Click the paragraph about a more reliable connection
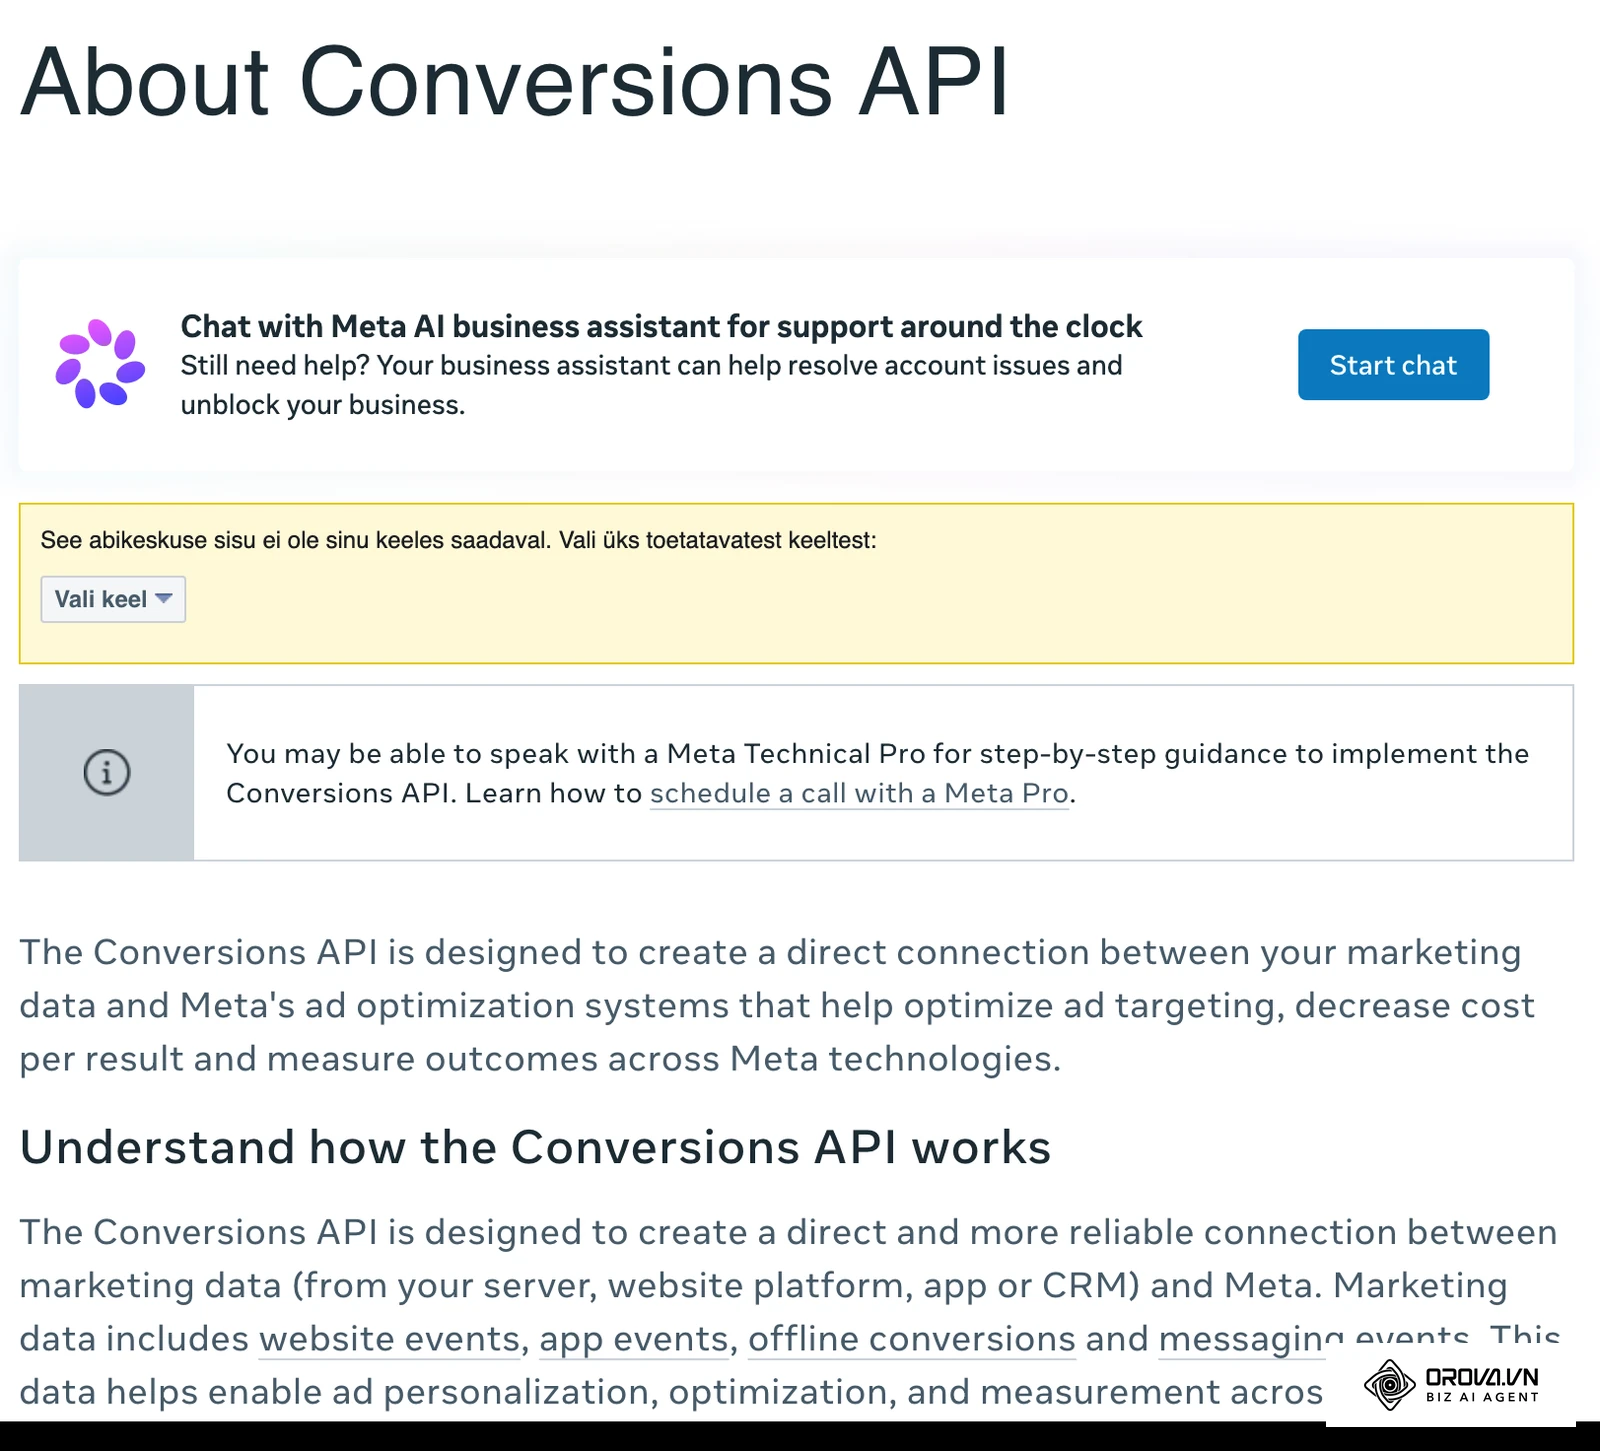The width and height of the screenshot is (1600, 1451). pos(789,1311)
